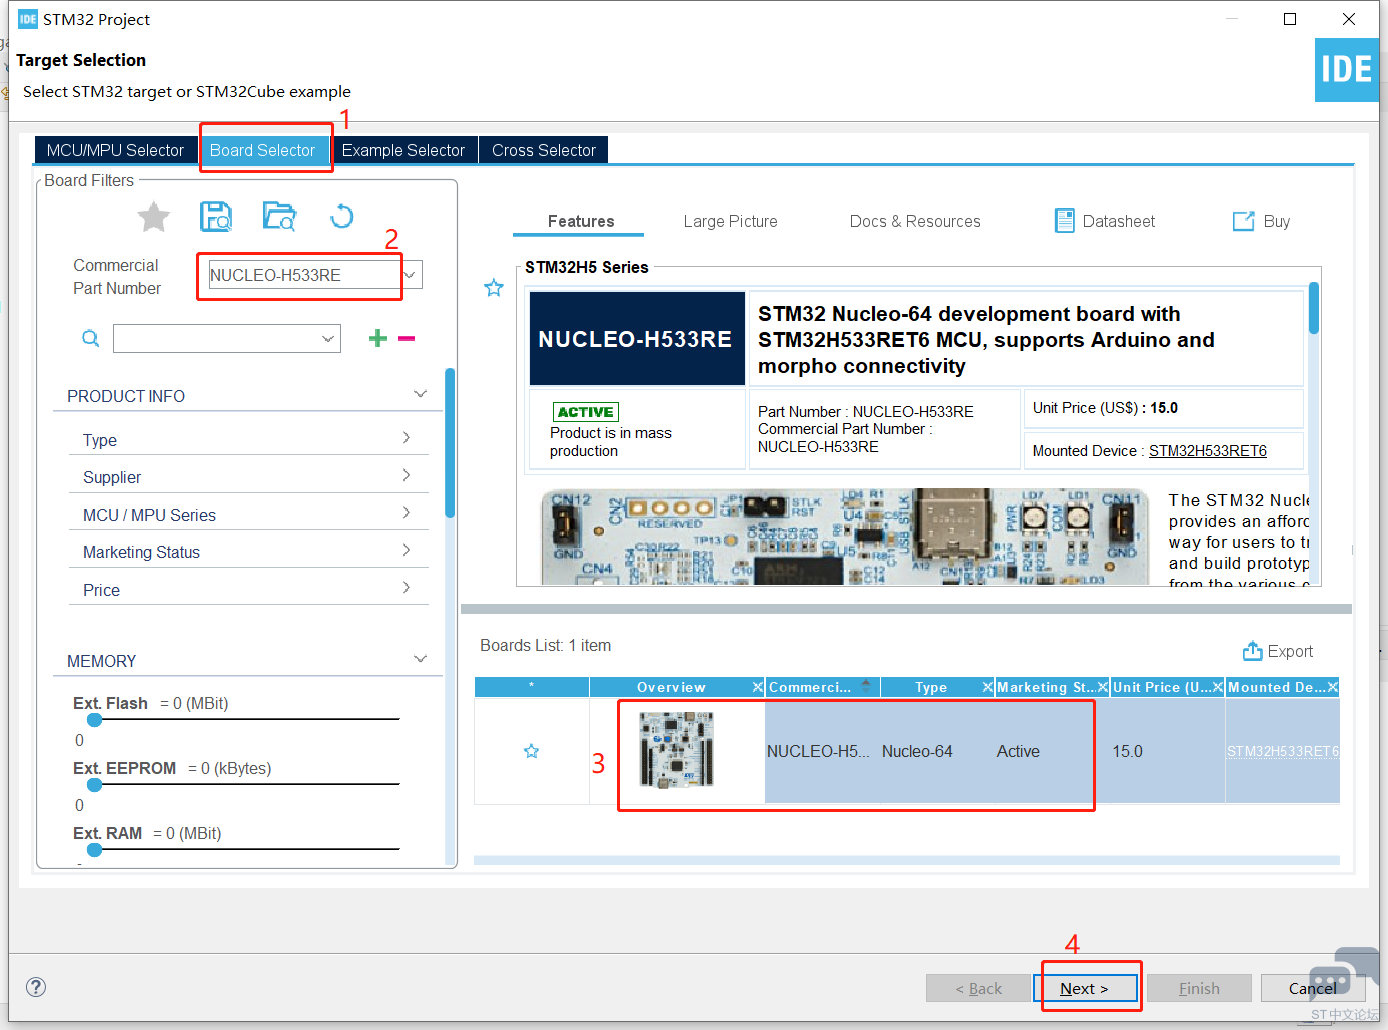Screen dimensions: 1388x1030
Task: Close the Unit Price column
Action: 1218,687
